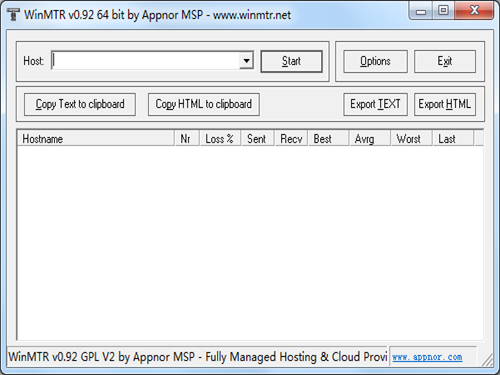This screenshot has width=500, height=375.
Task: Focus the Host input field
Action: pos(146,61)
